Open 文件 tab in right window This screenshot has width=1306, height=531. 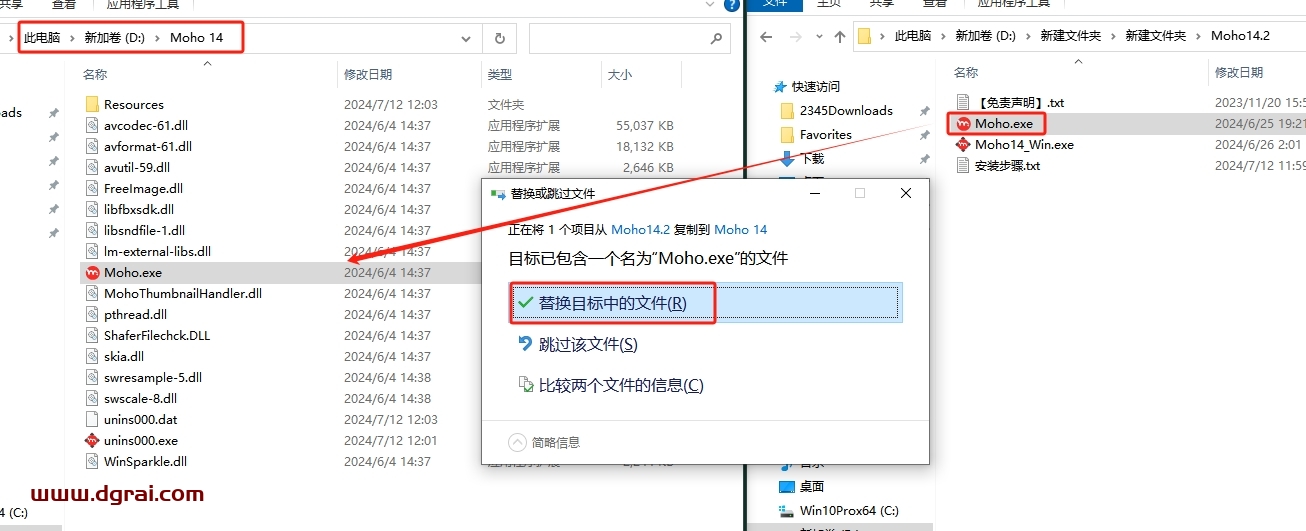[775, 4]
